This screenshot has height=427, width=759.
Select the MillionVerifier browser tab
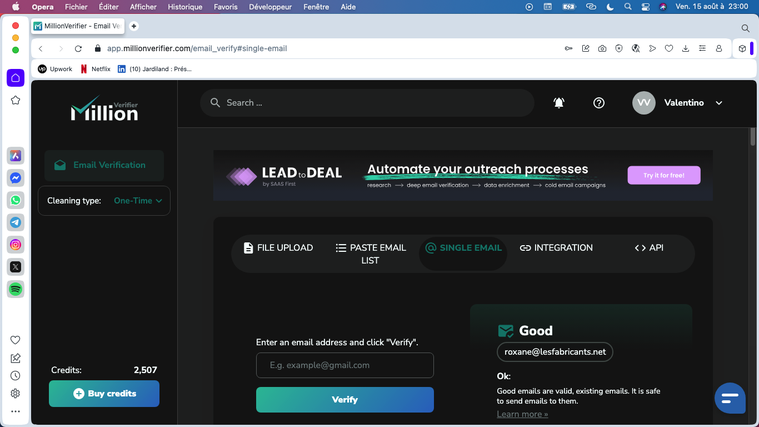(x=78, y=26)
